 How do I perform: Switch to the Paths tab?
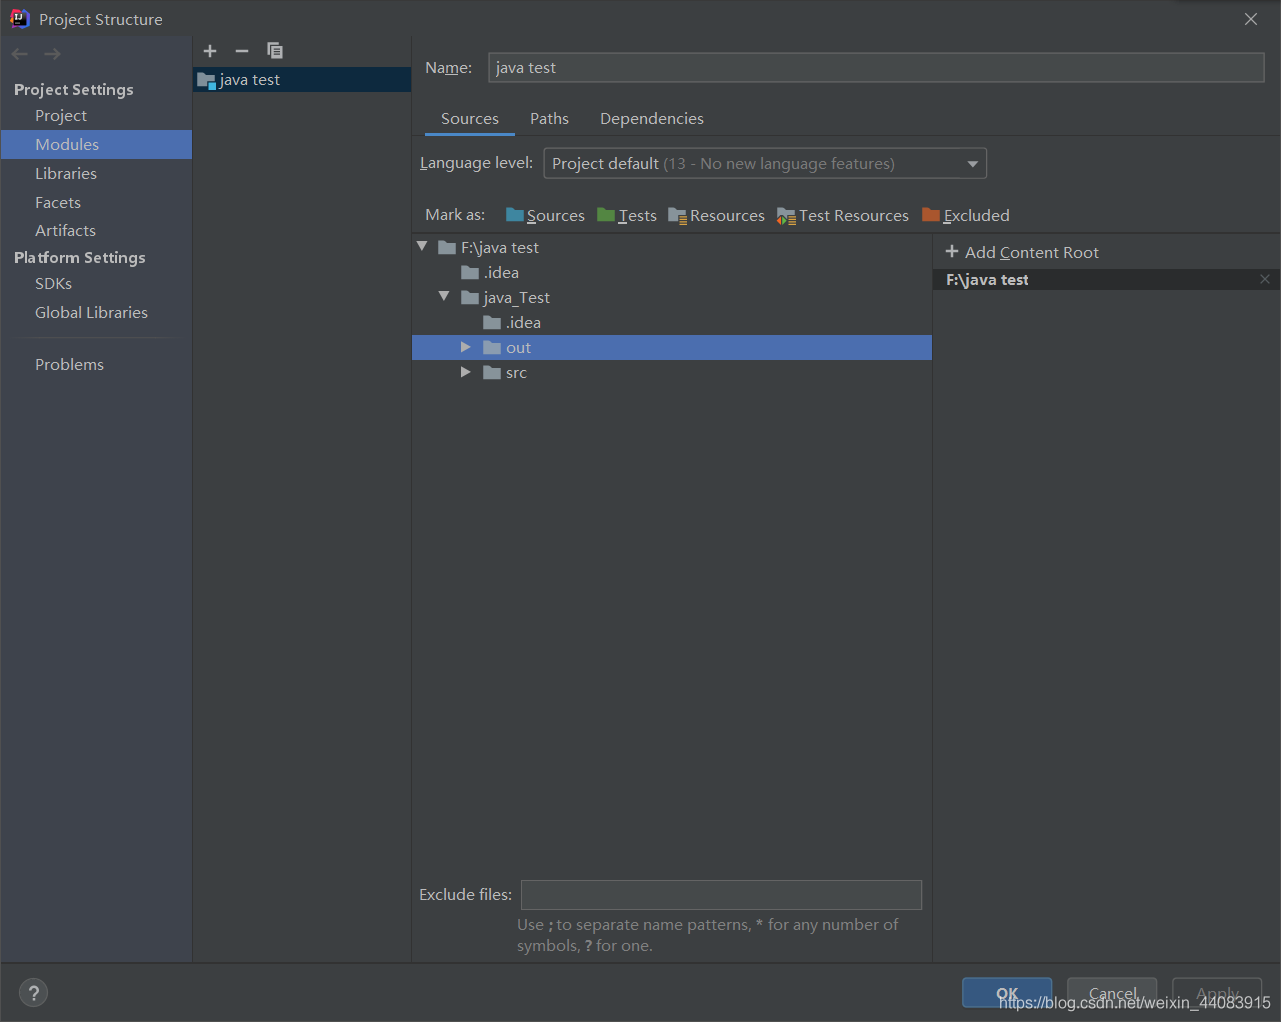pyautogui.click(x=549, y=119)
